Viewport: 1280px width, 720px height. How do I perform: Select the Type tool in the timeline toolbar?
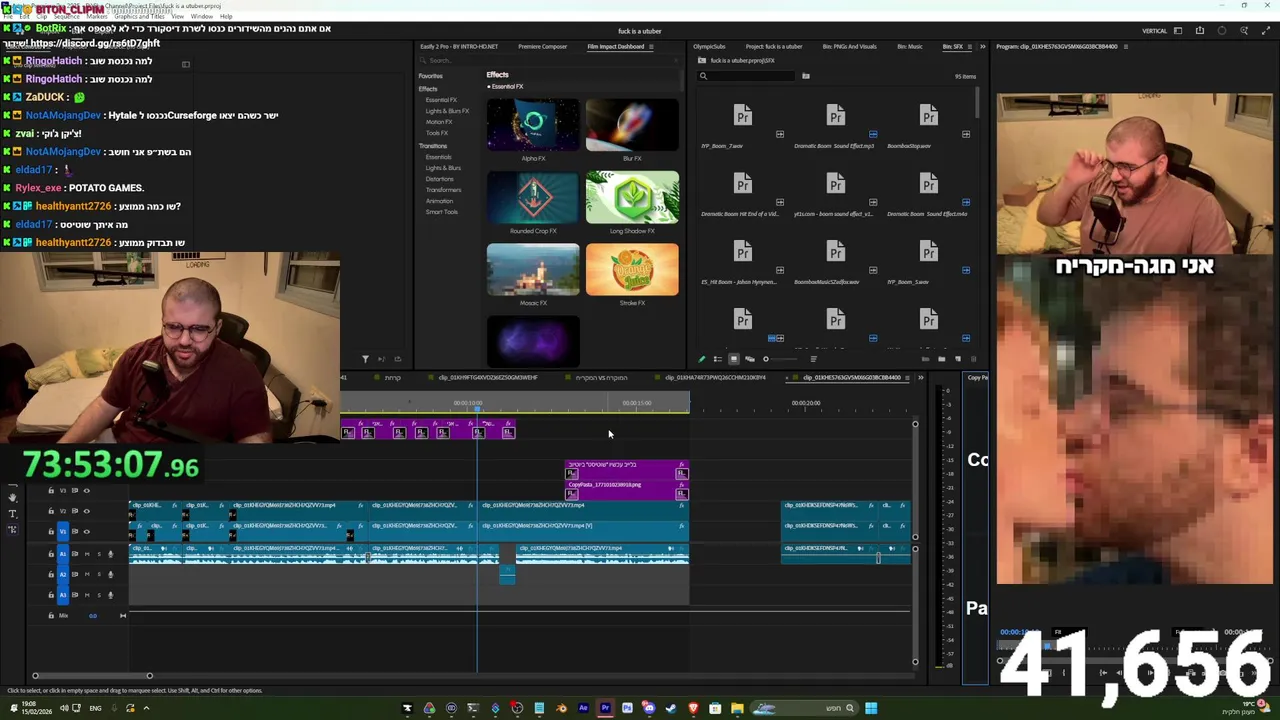tap(12, 513)
